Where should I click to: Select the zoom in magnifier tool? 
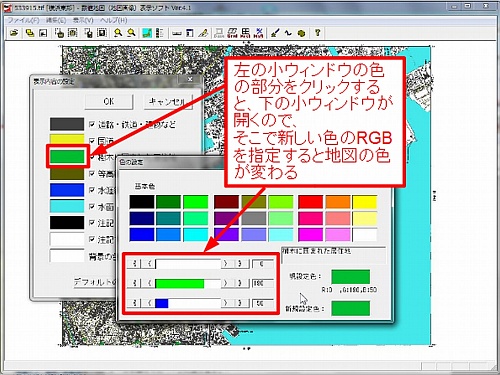tap(118, 33)
